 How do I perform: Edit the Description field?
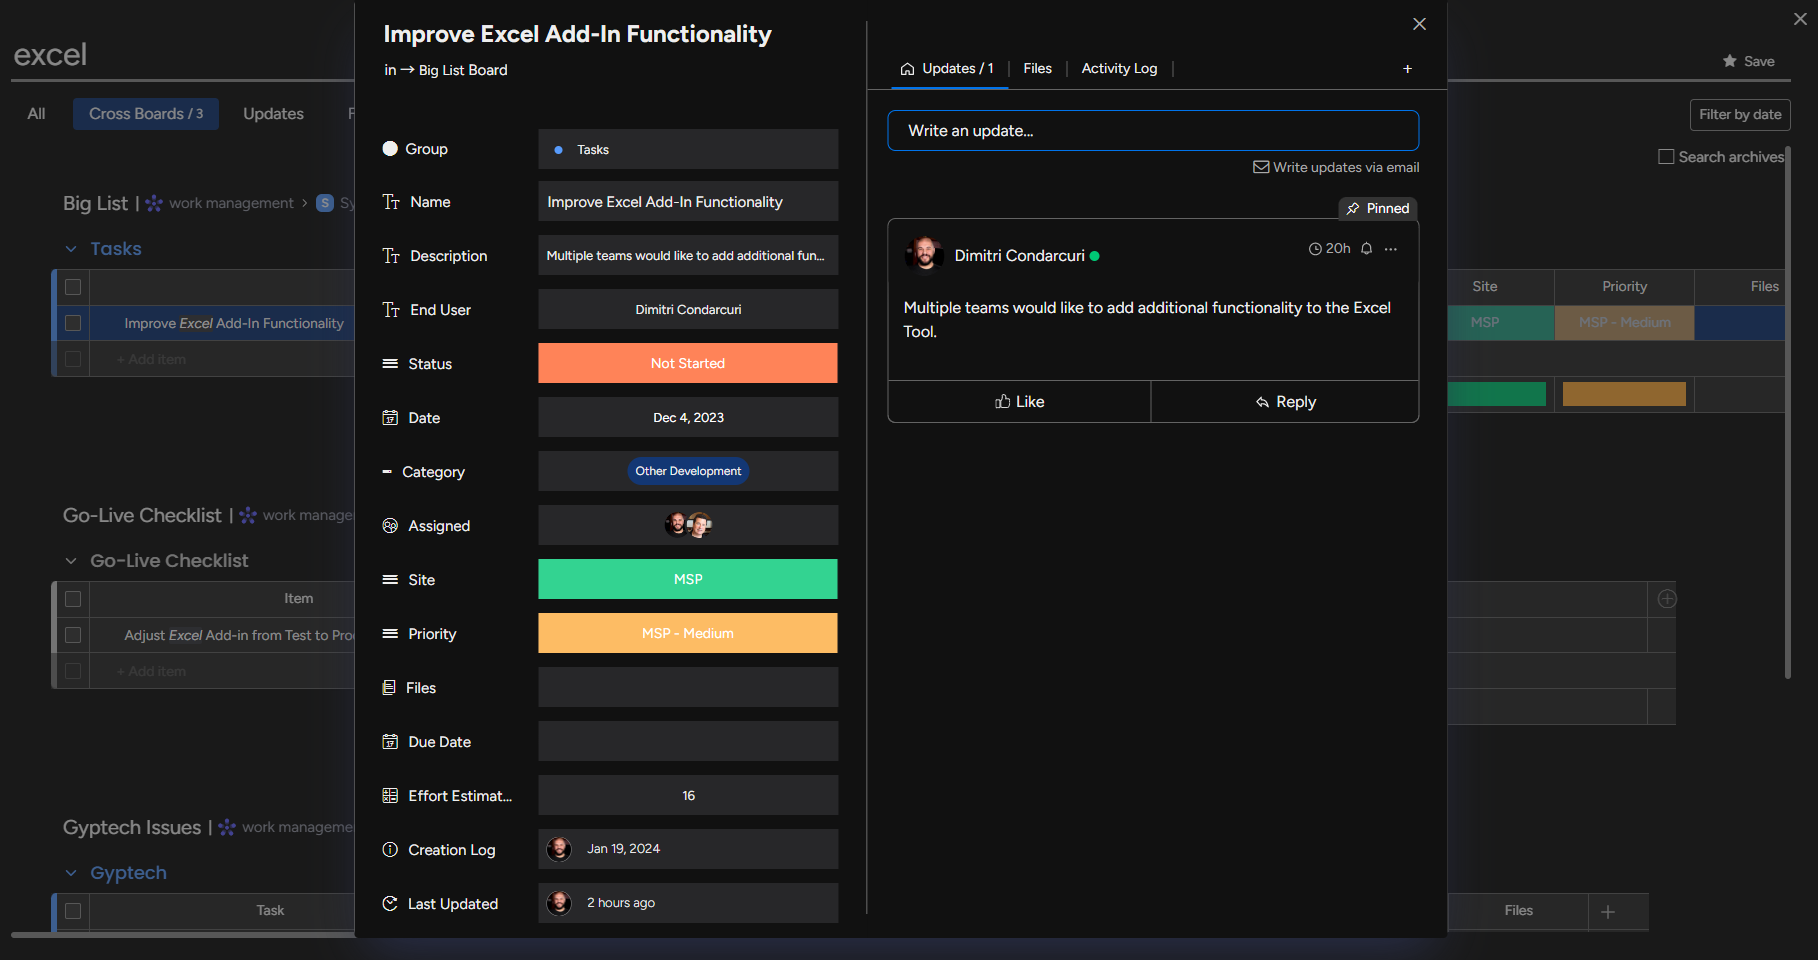(688, 255)
